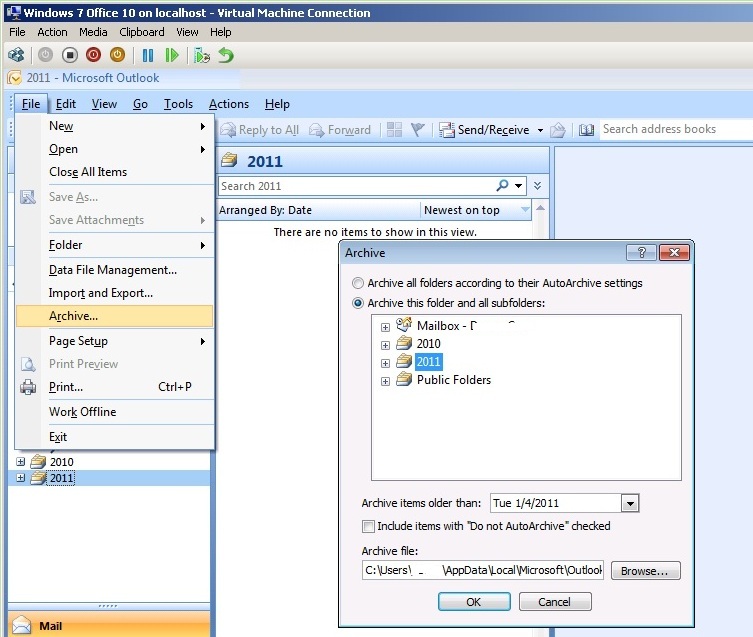Open the Edit menu in Outlook
Screen dimensions: 753x637
coord(66,104)
